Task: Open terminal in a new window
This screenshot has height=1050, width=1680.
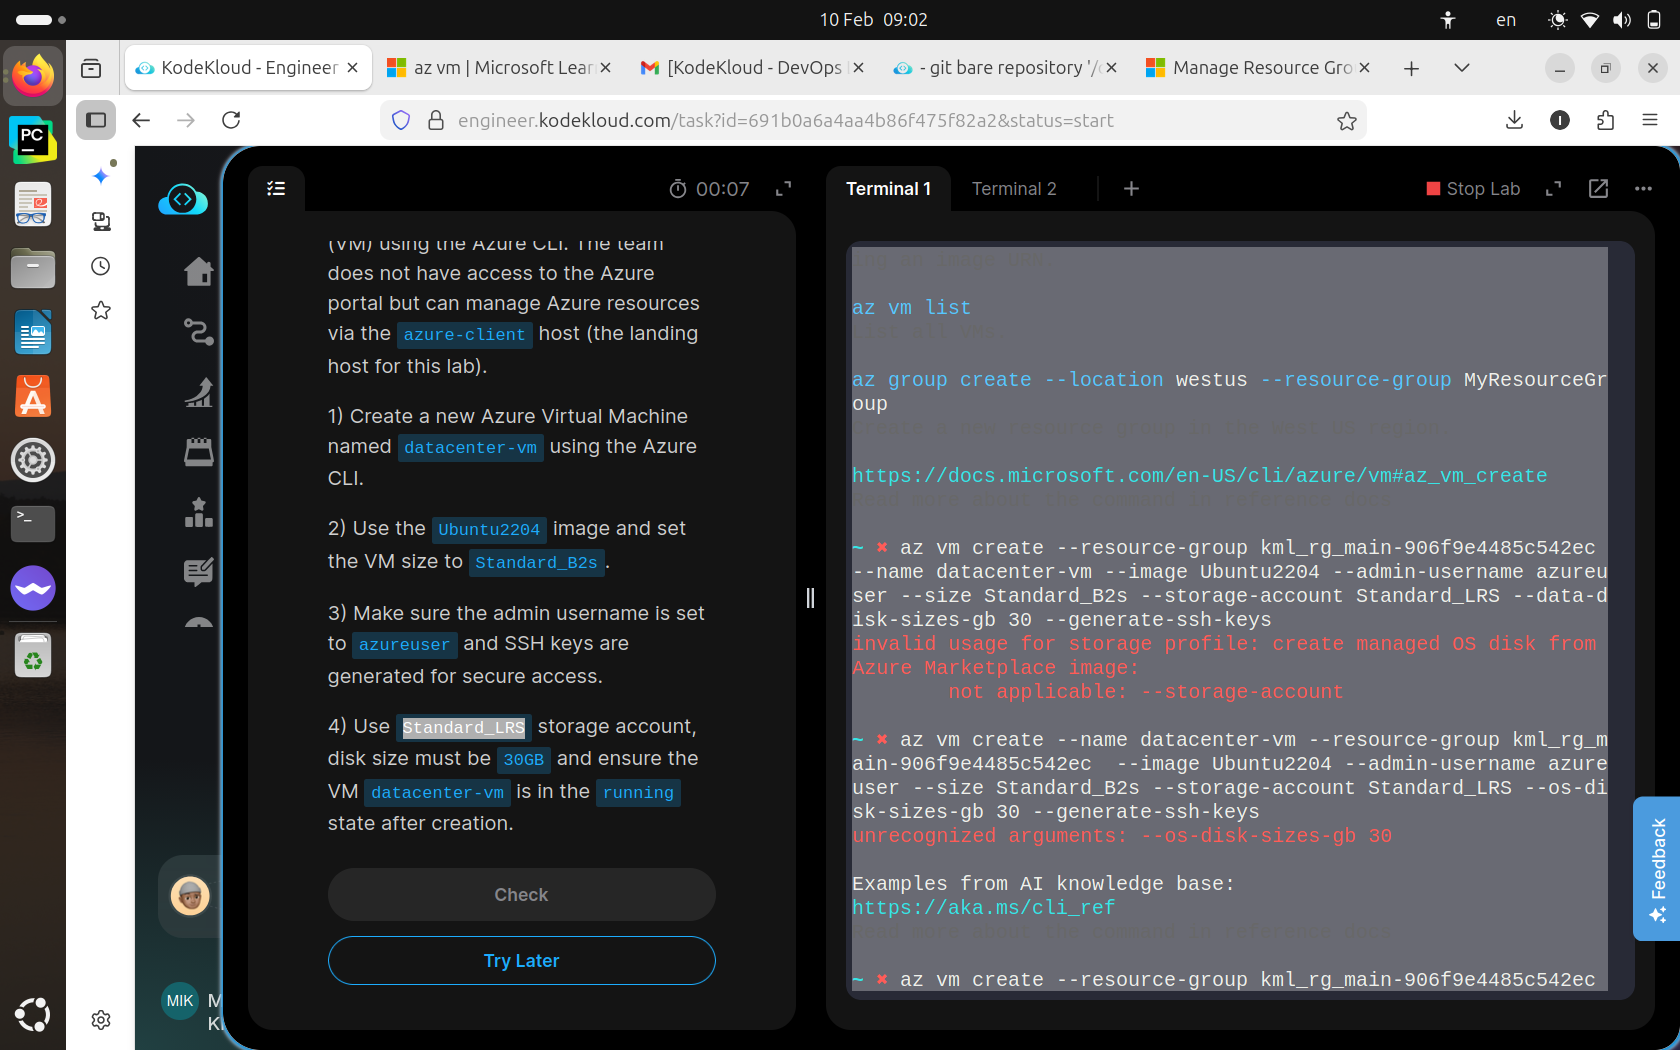Action: tap(1598, 189)
